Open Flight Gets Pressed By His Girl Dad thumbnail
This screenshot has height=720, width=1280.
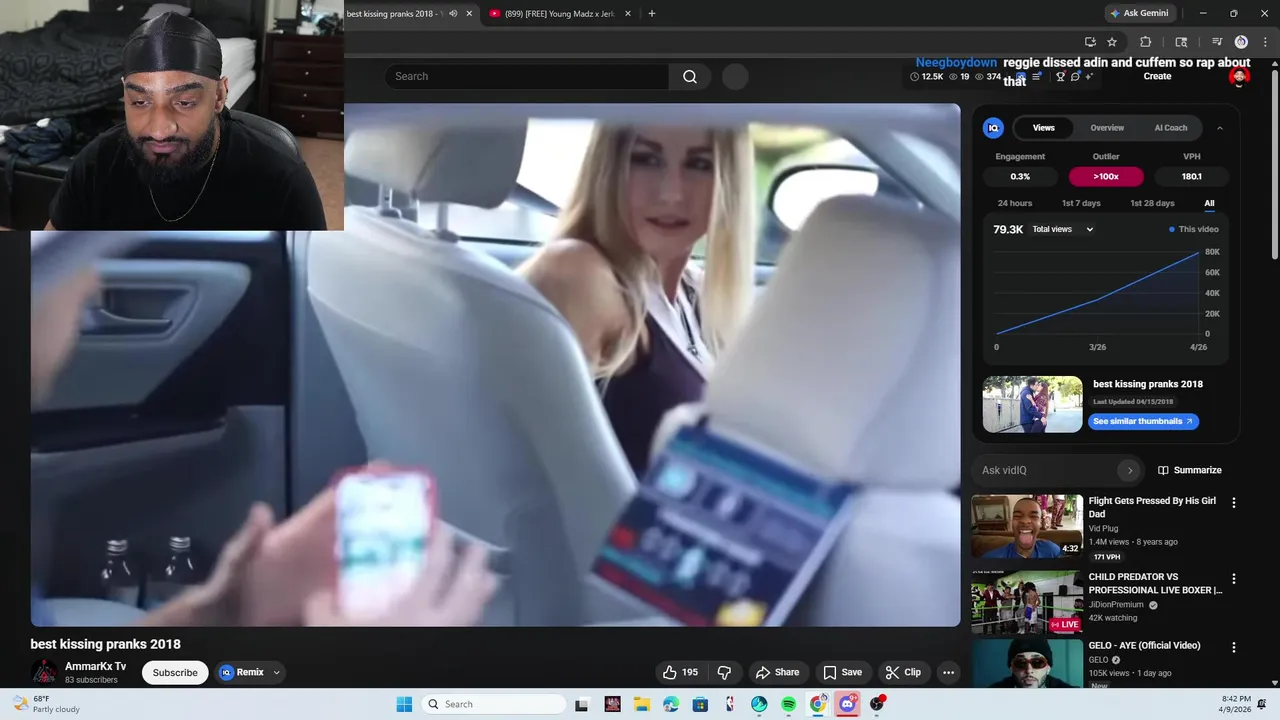click(x=1027, y=526)
